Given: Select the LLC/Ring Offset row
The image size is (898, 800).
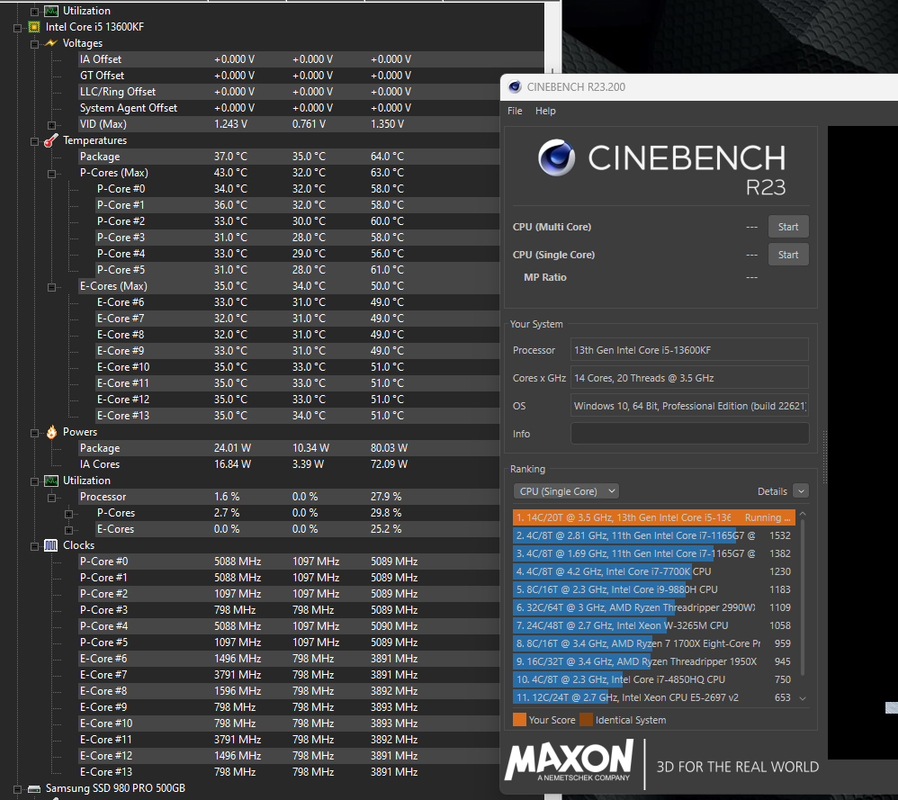Looking at the screenshot, I should click(x=289, y=92).
